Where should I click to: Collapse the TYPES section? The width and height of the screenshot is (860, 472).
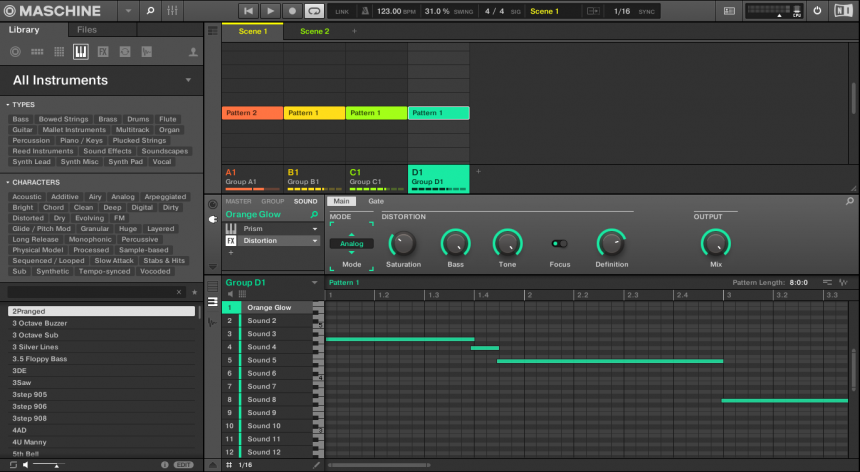7,104
